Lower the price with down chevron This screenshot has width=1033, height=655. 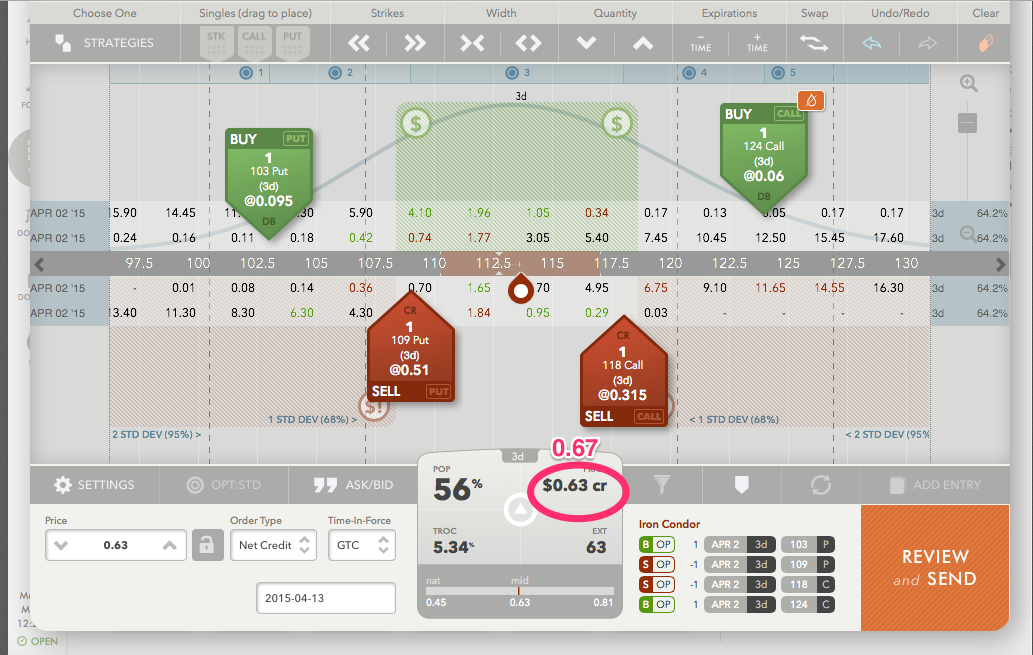click(61, 546)
